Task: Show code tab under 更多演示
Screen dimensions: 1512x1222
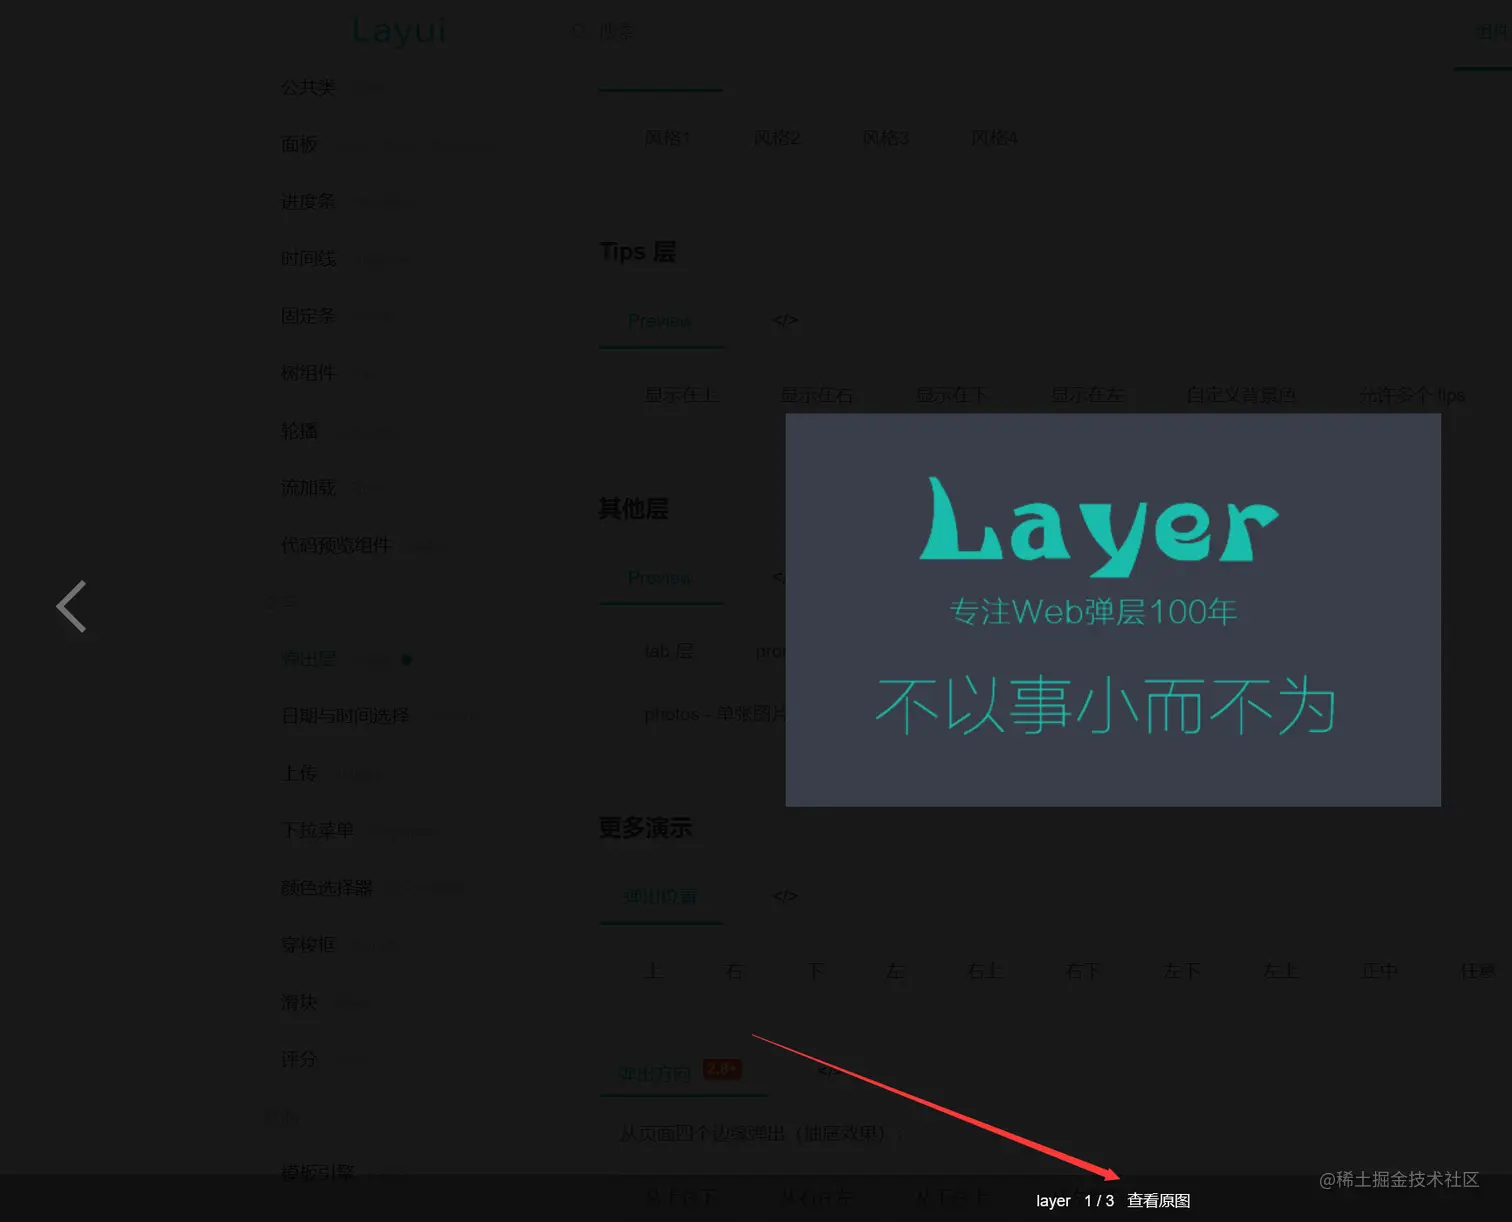Action: pyautogui.click(x=785, y=896)
